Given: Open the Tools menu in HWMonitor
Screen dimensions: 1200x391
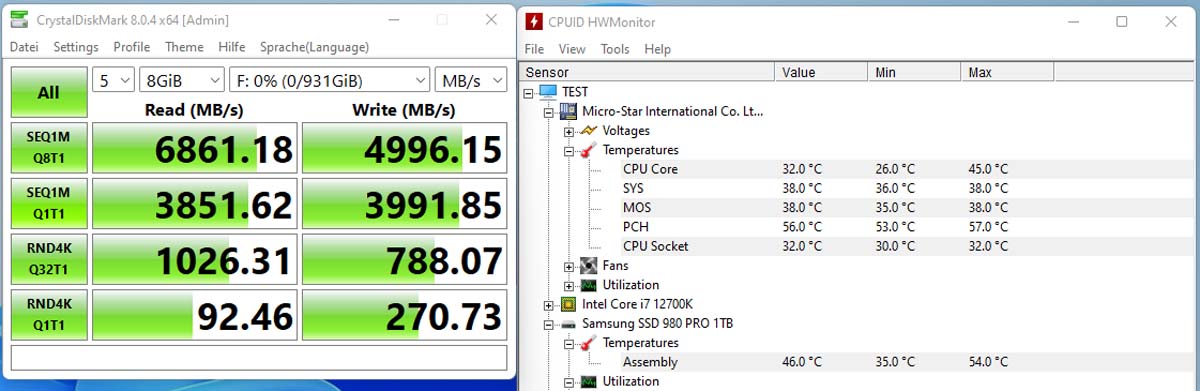Looking at the screenshot, I should (615, 49).
